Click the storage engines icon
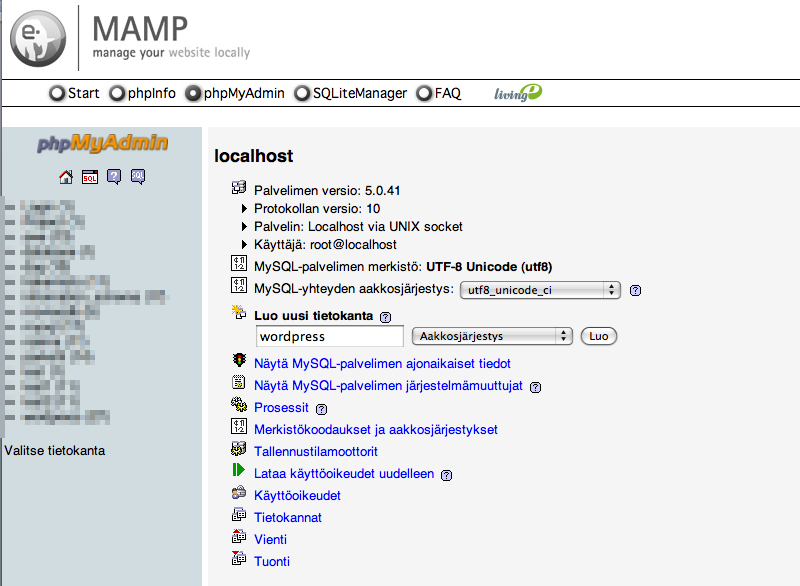 pyautogui.click(x=239, y=448)
